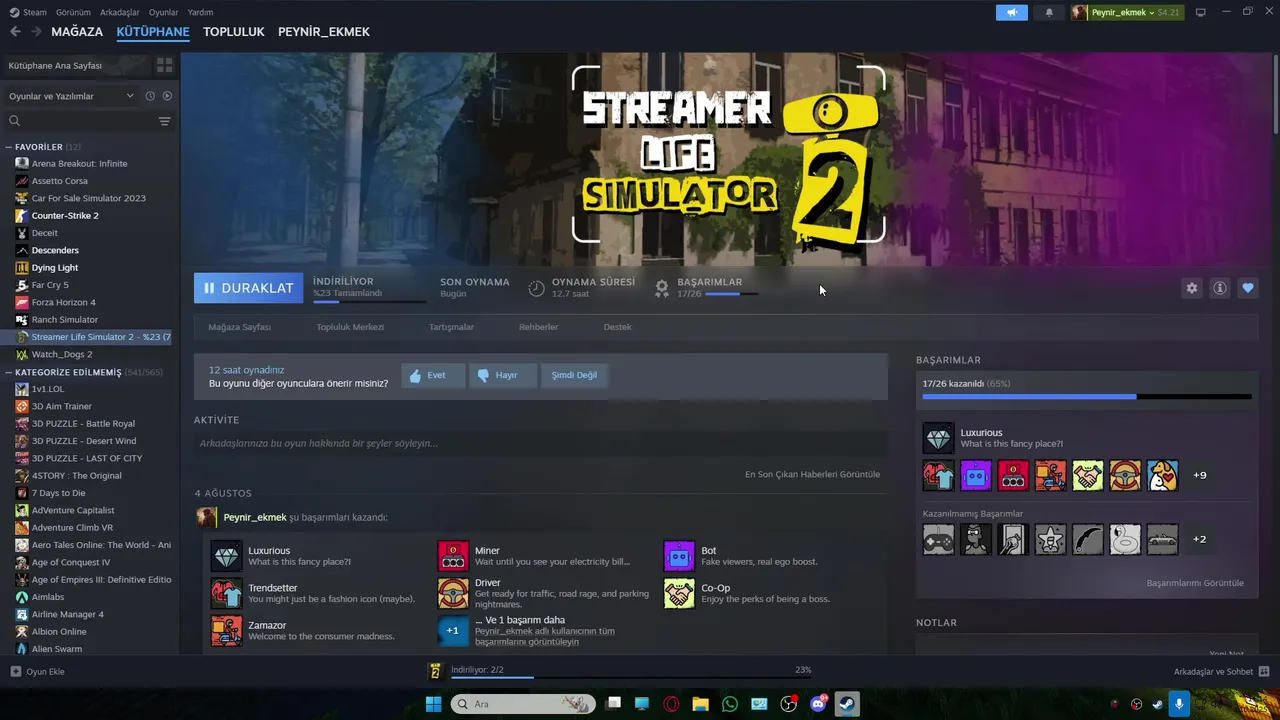Open Discord from the taskbar
This screenshot has width=1280, height=720.
point(818,704)
